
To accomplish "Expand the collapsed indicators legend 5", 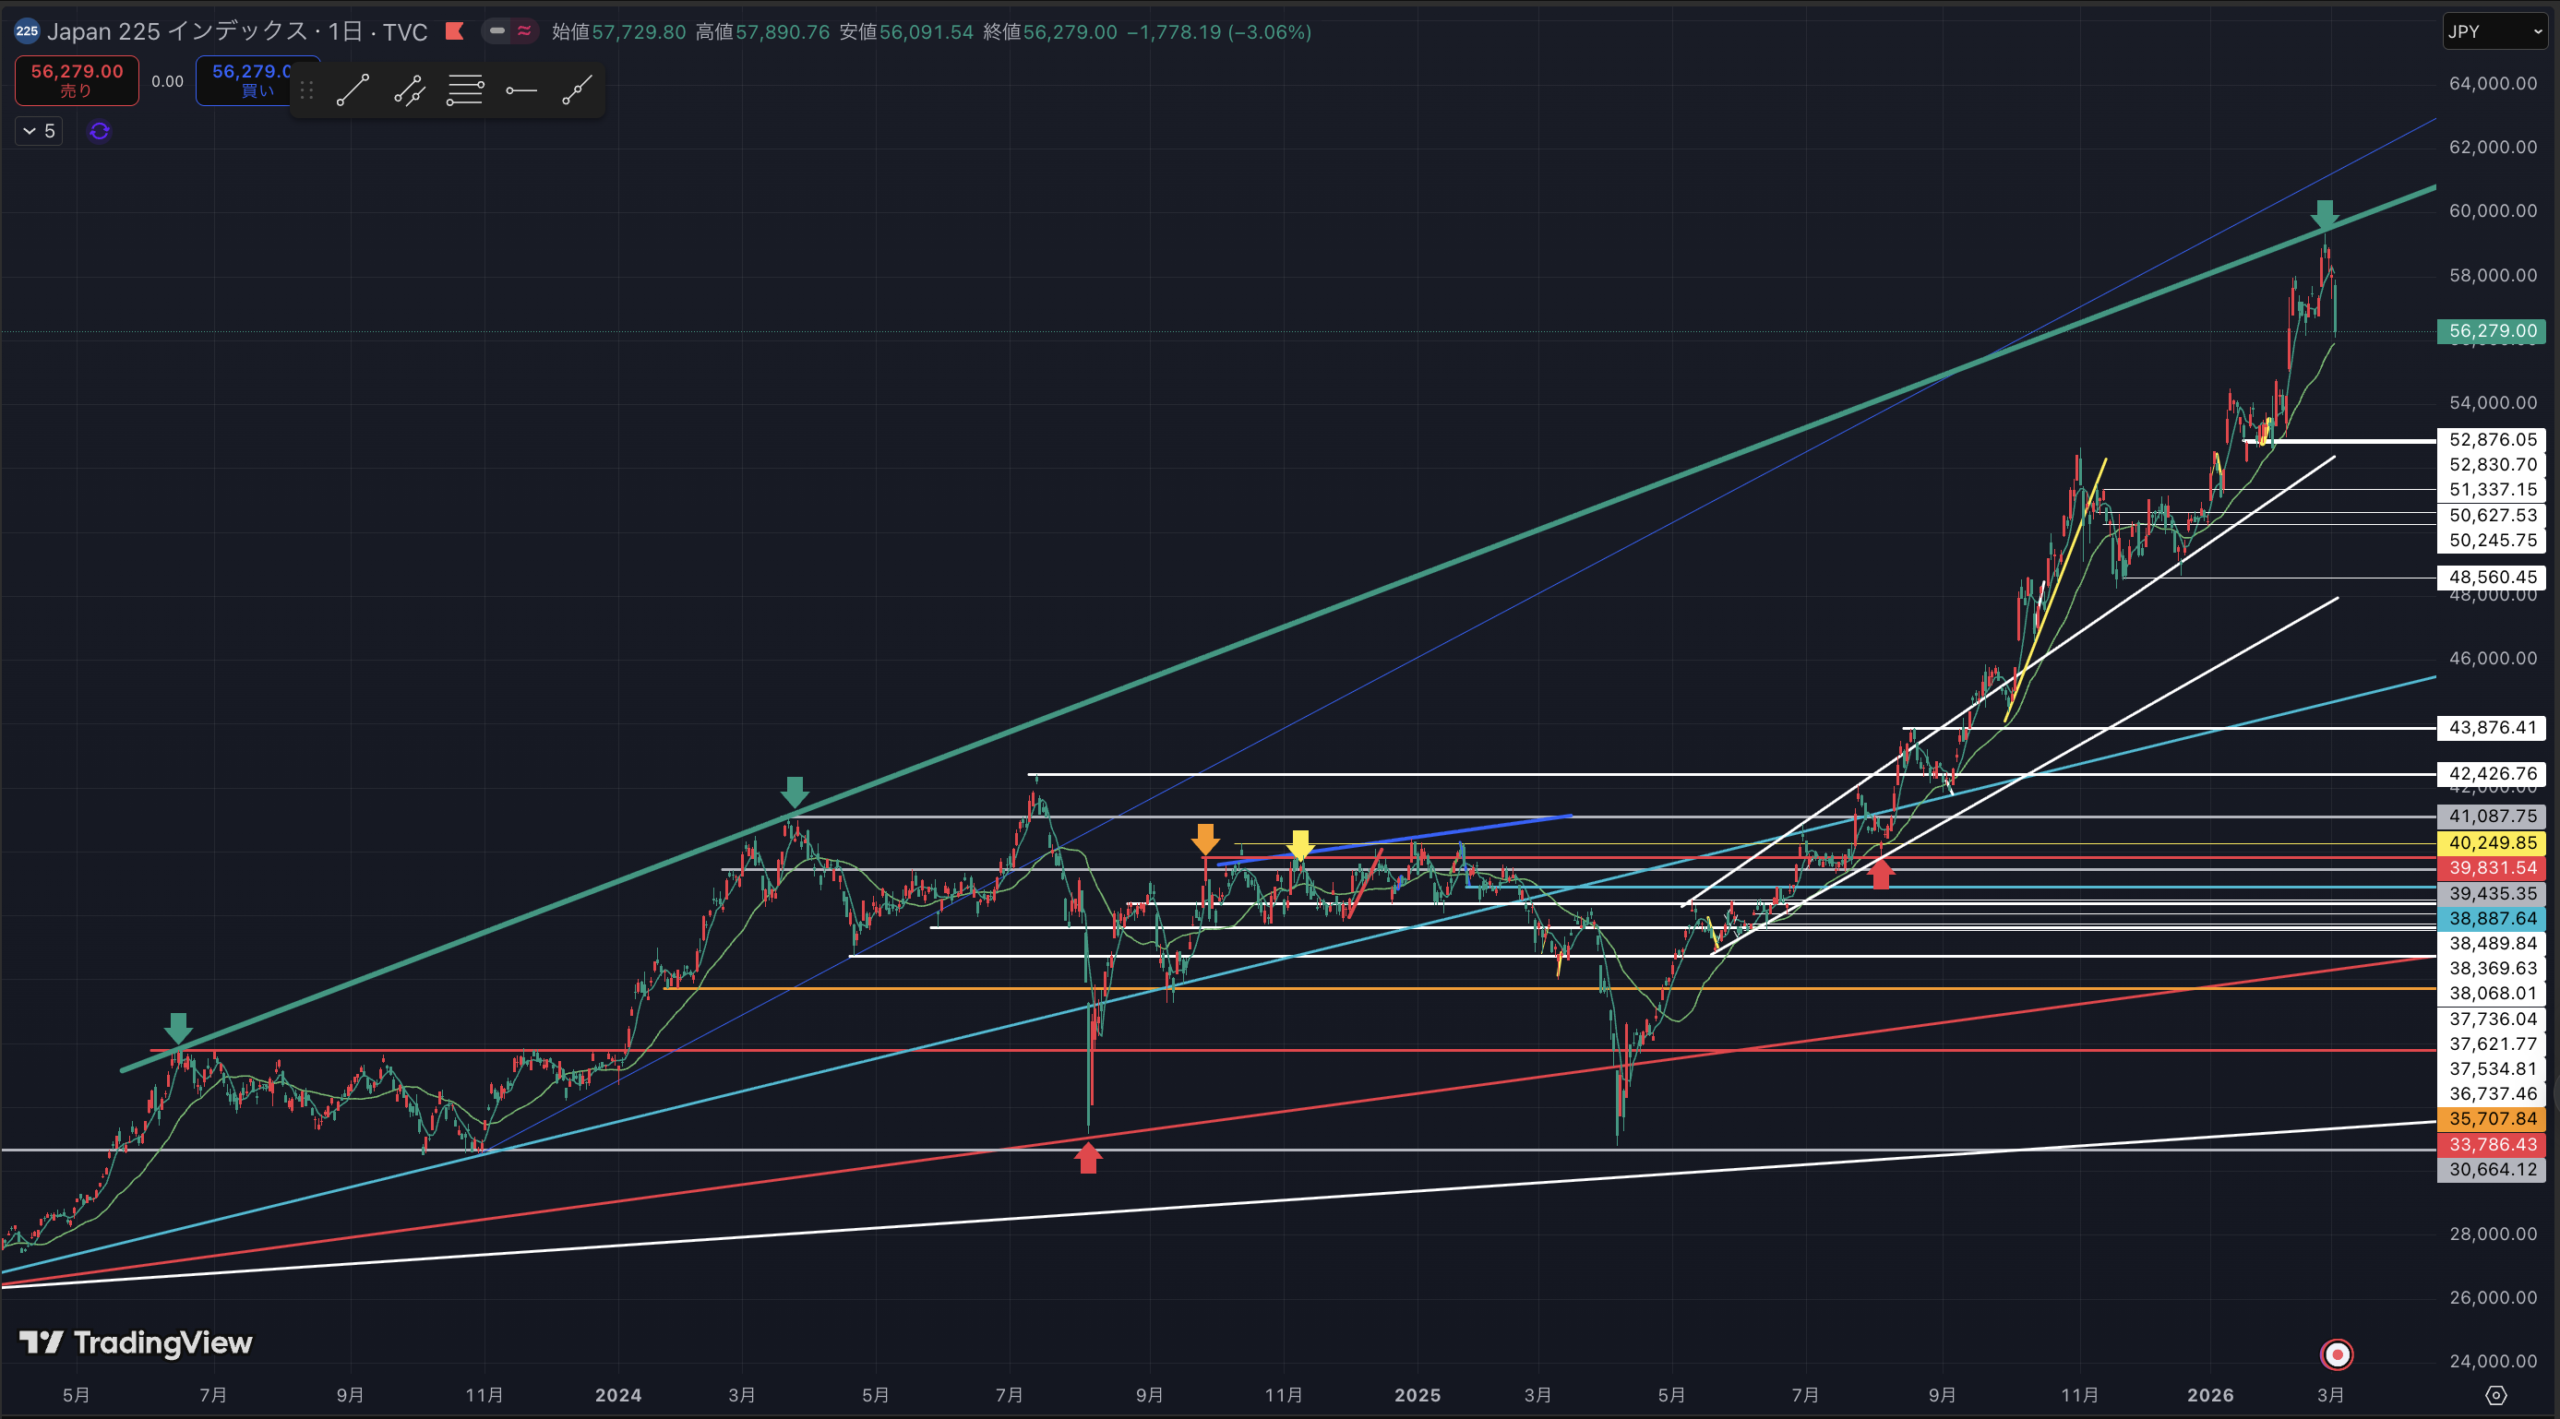I will point(39,131).
